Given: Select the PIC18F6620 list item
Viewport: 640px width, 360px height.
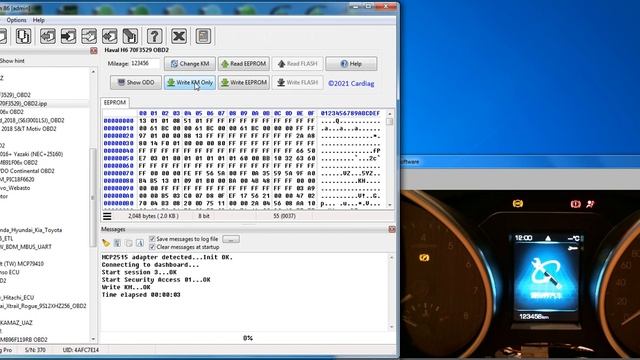Looking at the screenshot, I should coord(17,180).
